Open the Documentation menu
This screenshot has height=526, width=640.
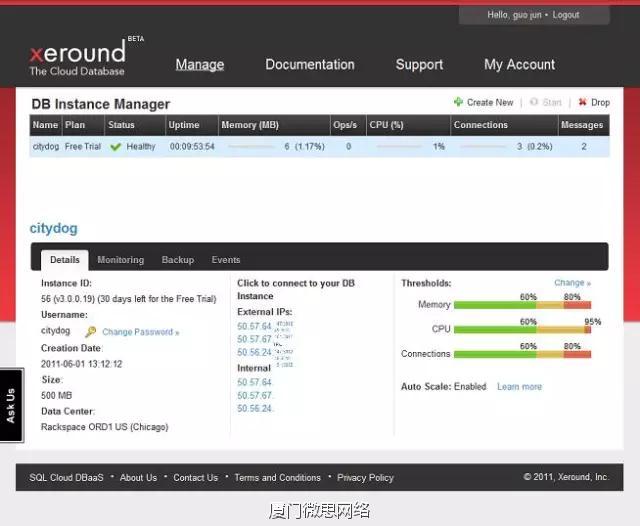click(x=310, y=64)
